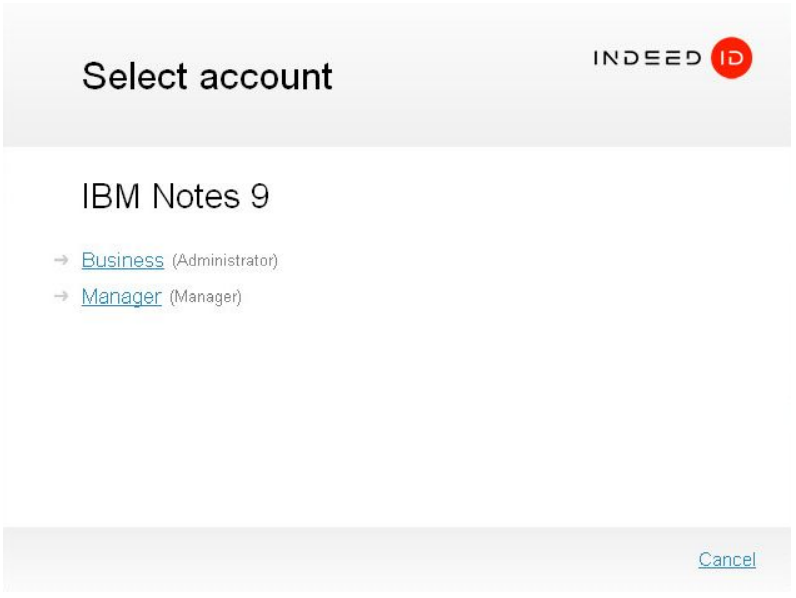This screenshot has width=796, height=598.
Task: Click the empty white area below Manager
Action: (x=400, y=420)
